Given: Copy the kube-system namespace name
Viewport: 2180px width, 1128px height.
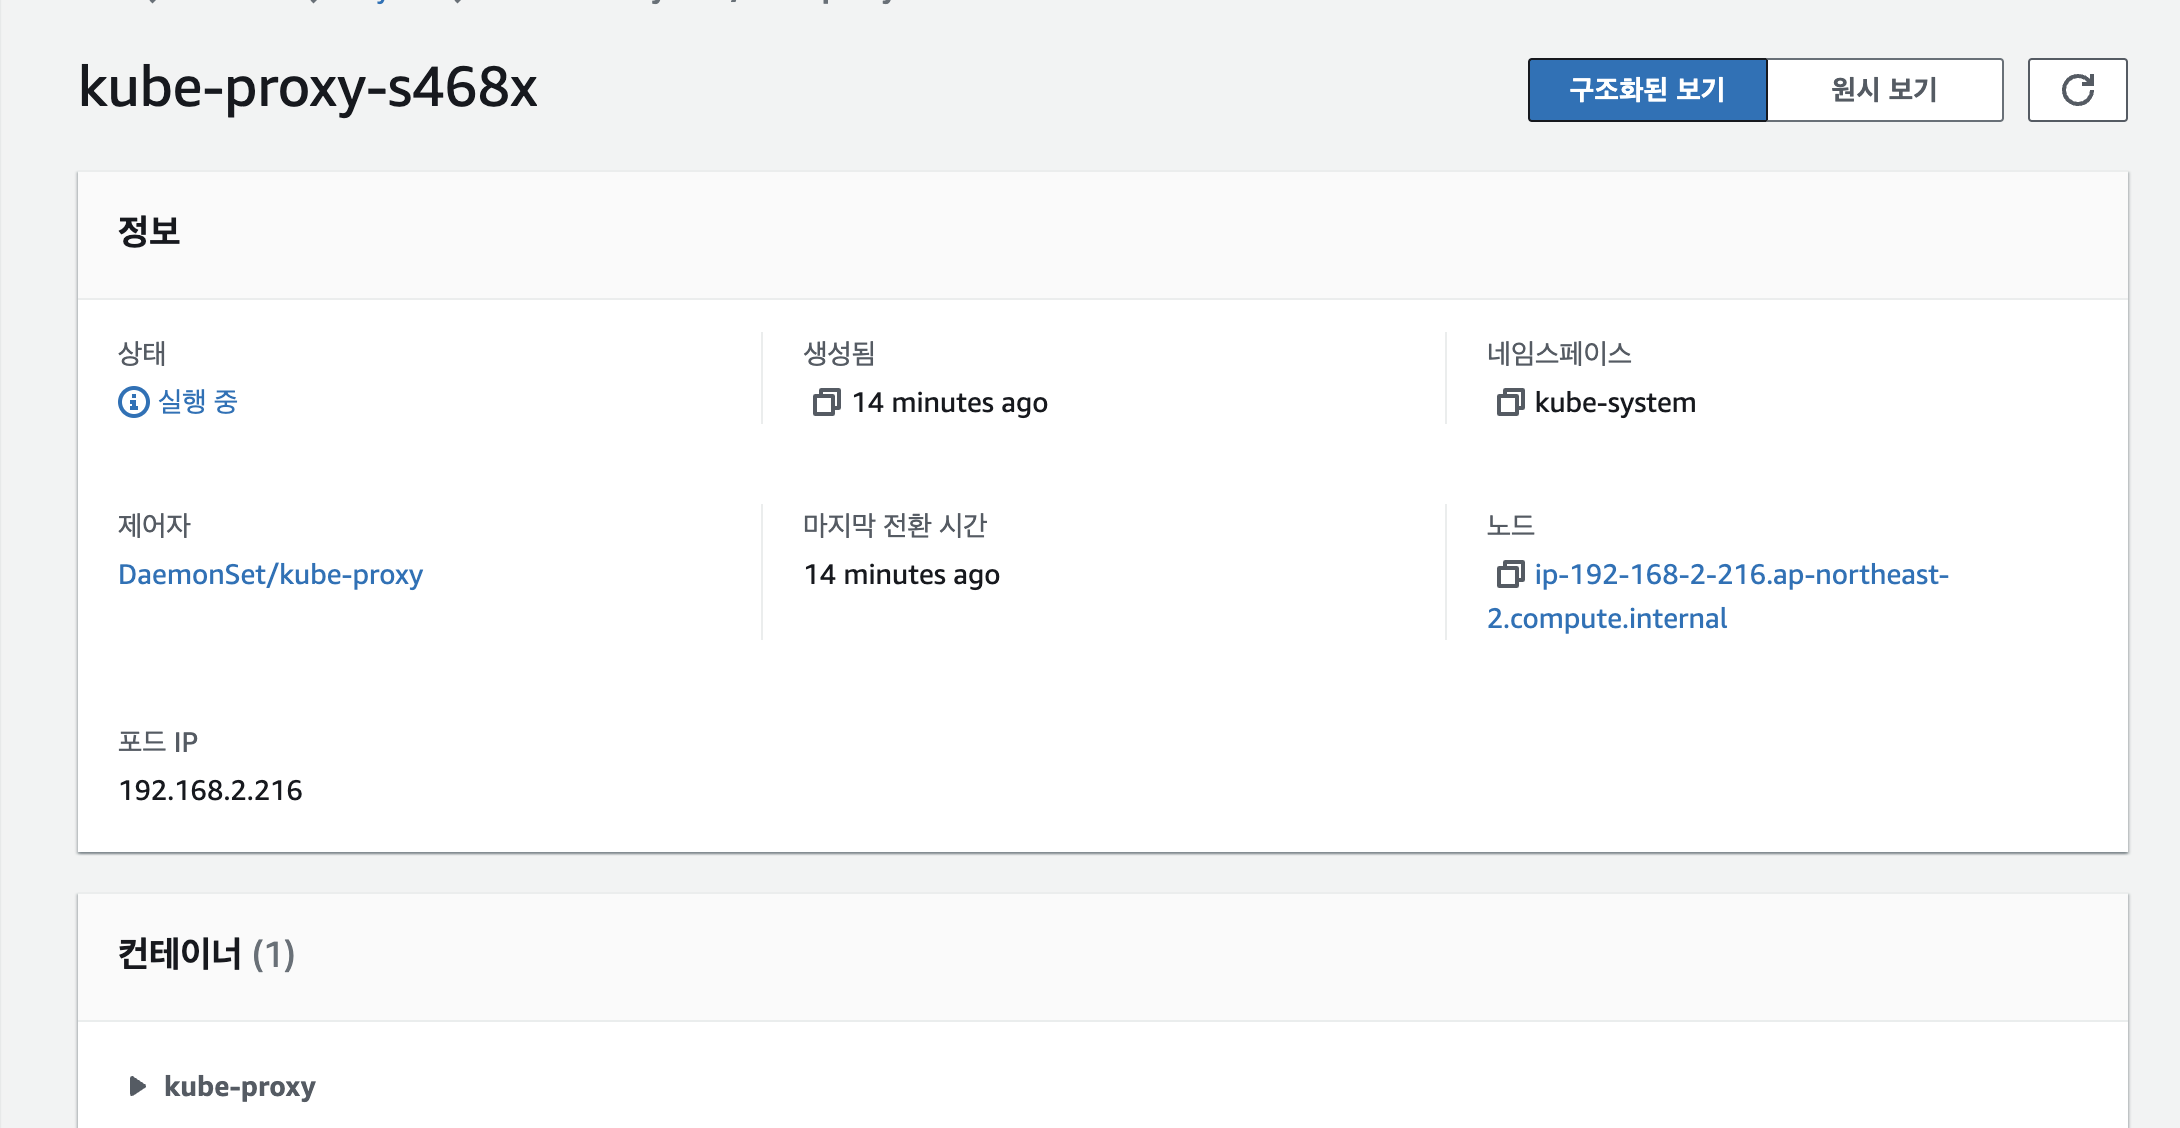Looking at the screenshot, I should click(1509, 403).
